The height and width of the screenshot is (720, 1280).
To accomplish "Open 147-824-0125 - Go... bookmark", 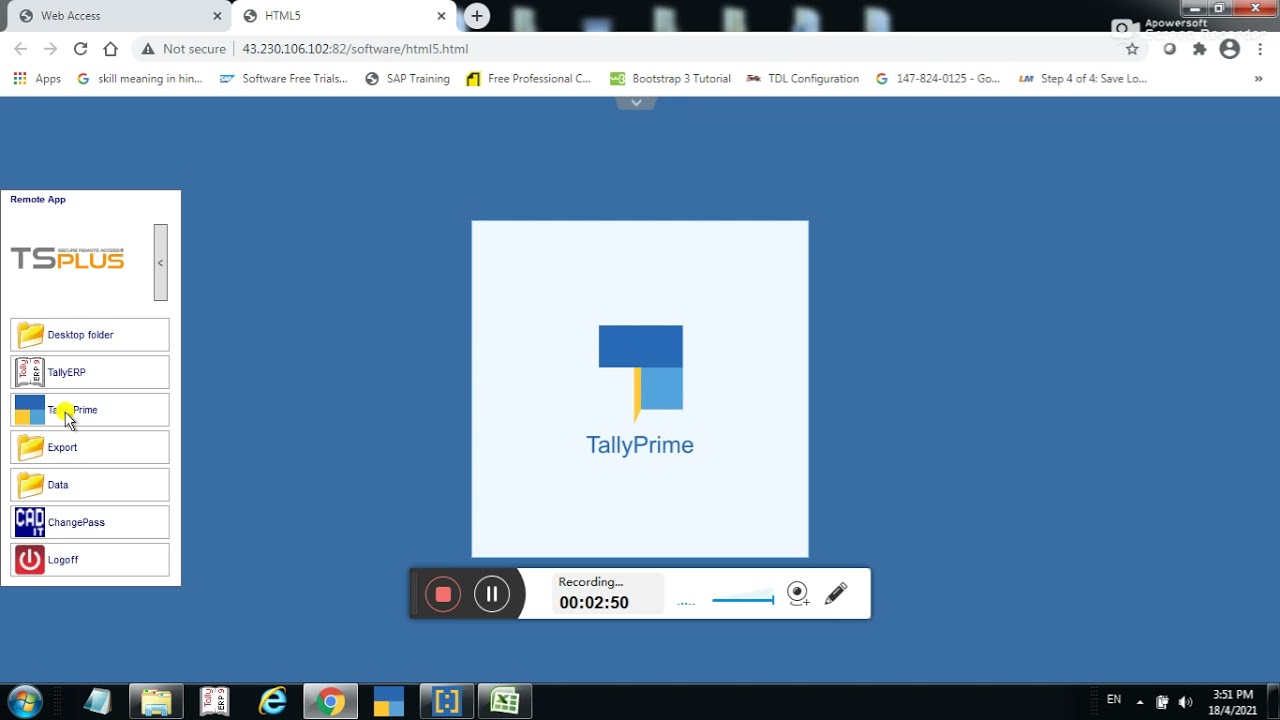I will coord(937,79).
